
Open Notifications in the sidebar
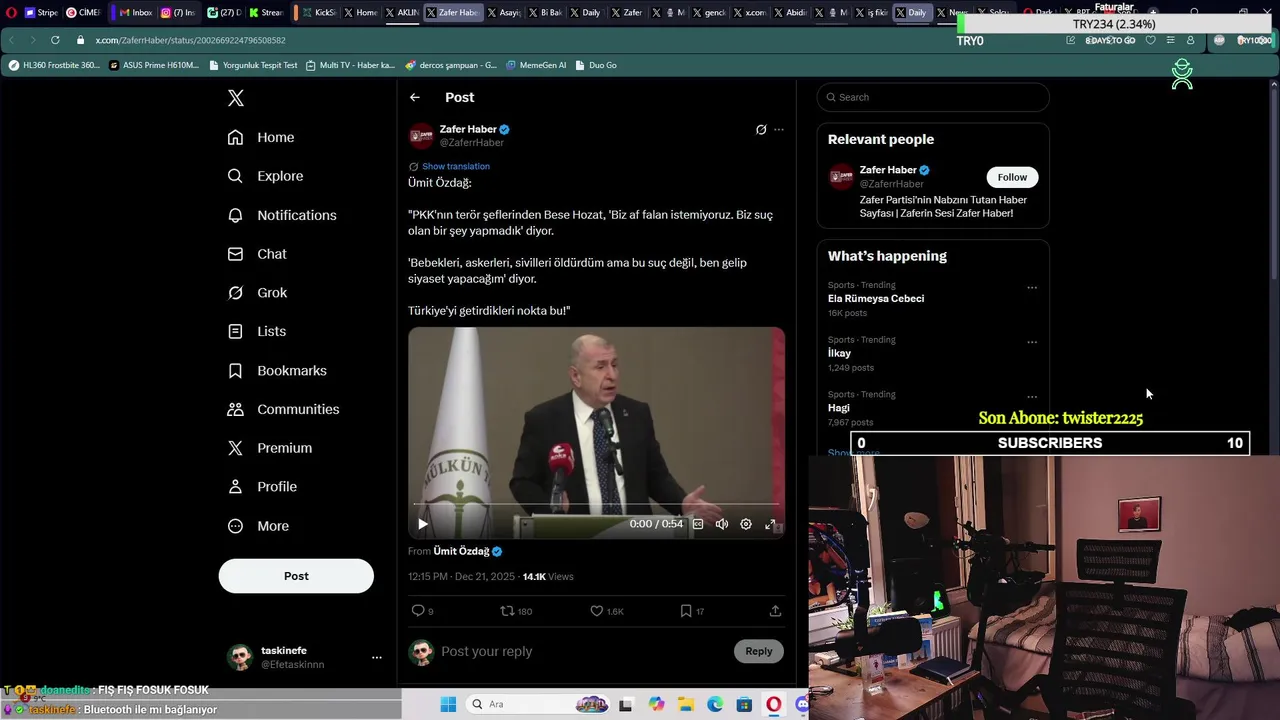tap(282, 215)
